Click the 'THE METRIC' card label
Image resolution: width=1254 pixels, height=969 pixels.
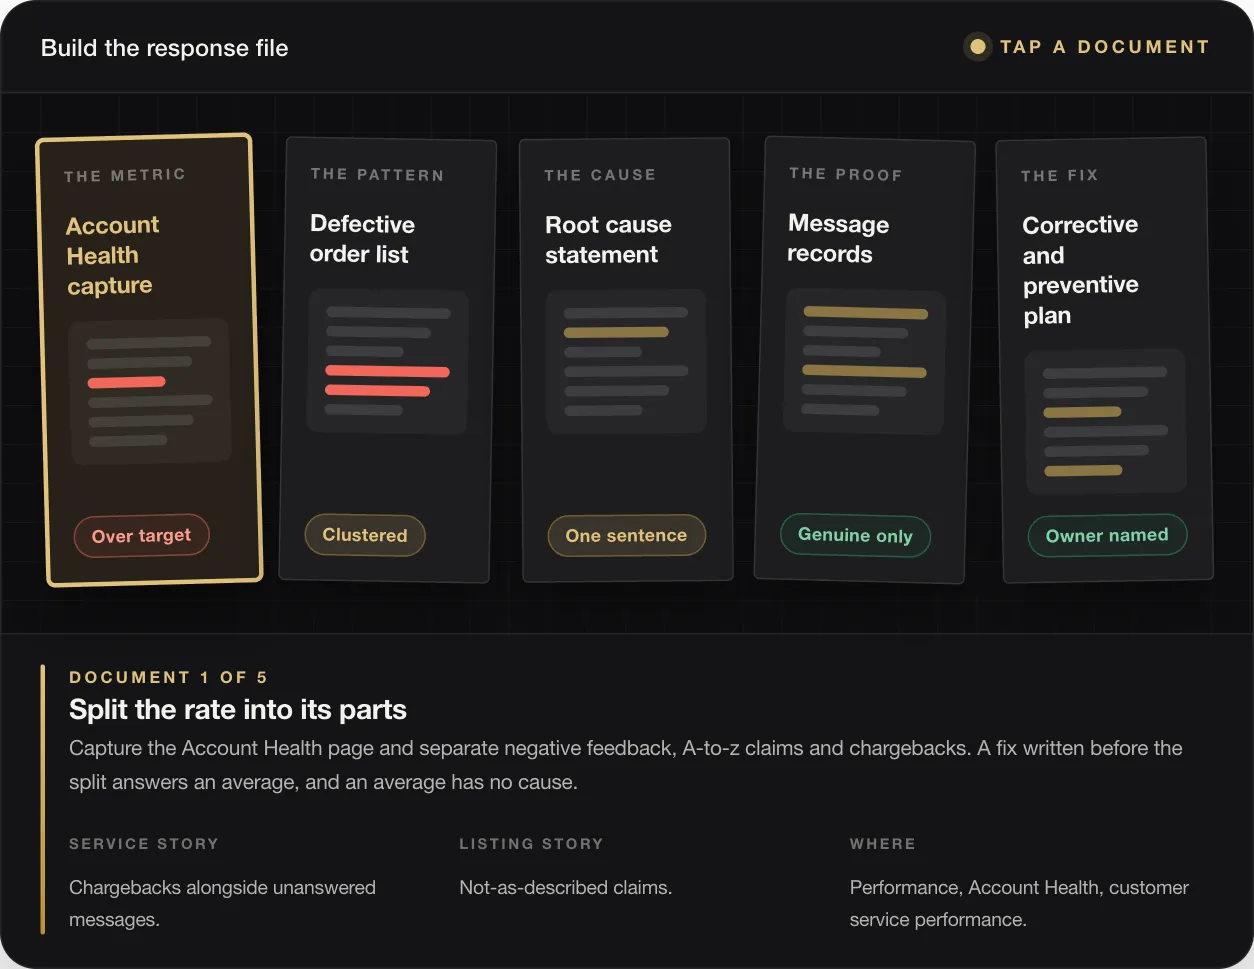point(125,175)
